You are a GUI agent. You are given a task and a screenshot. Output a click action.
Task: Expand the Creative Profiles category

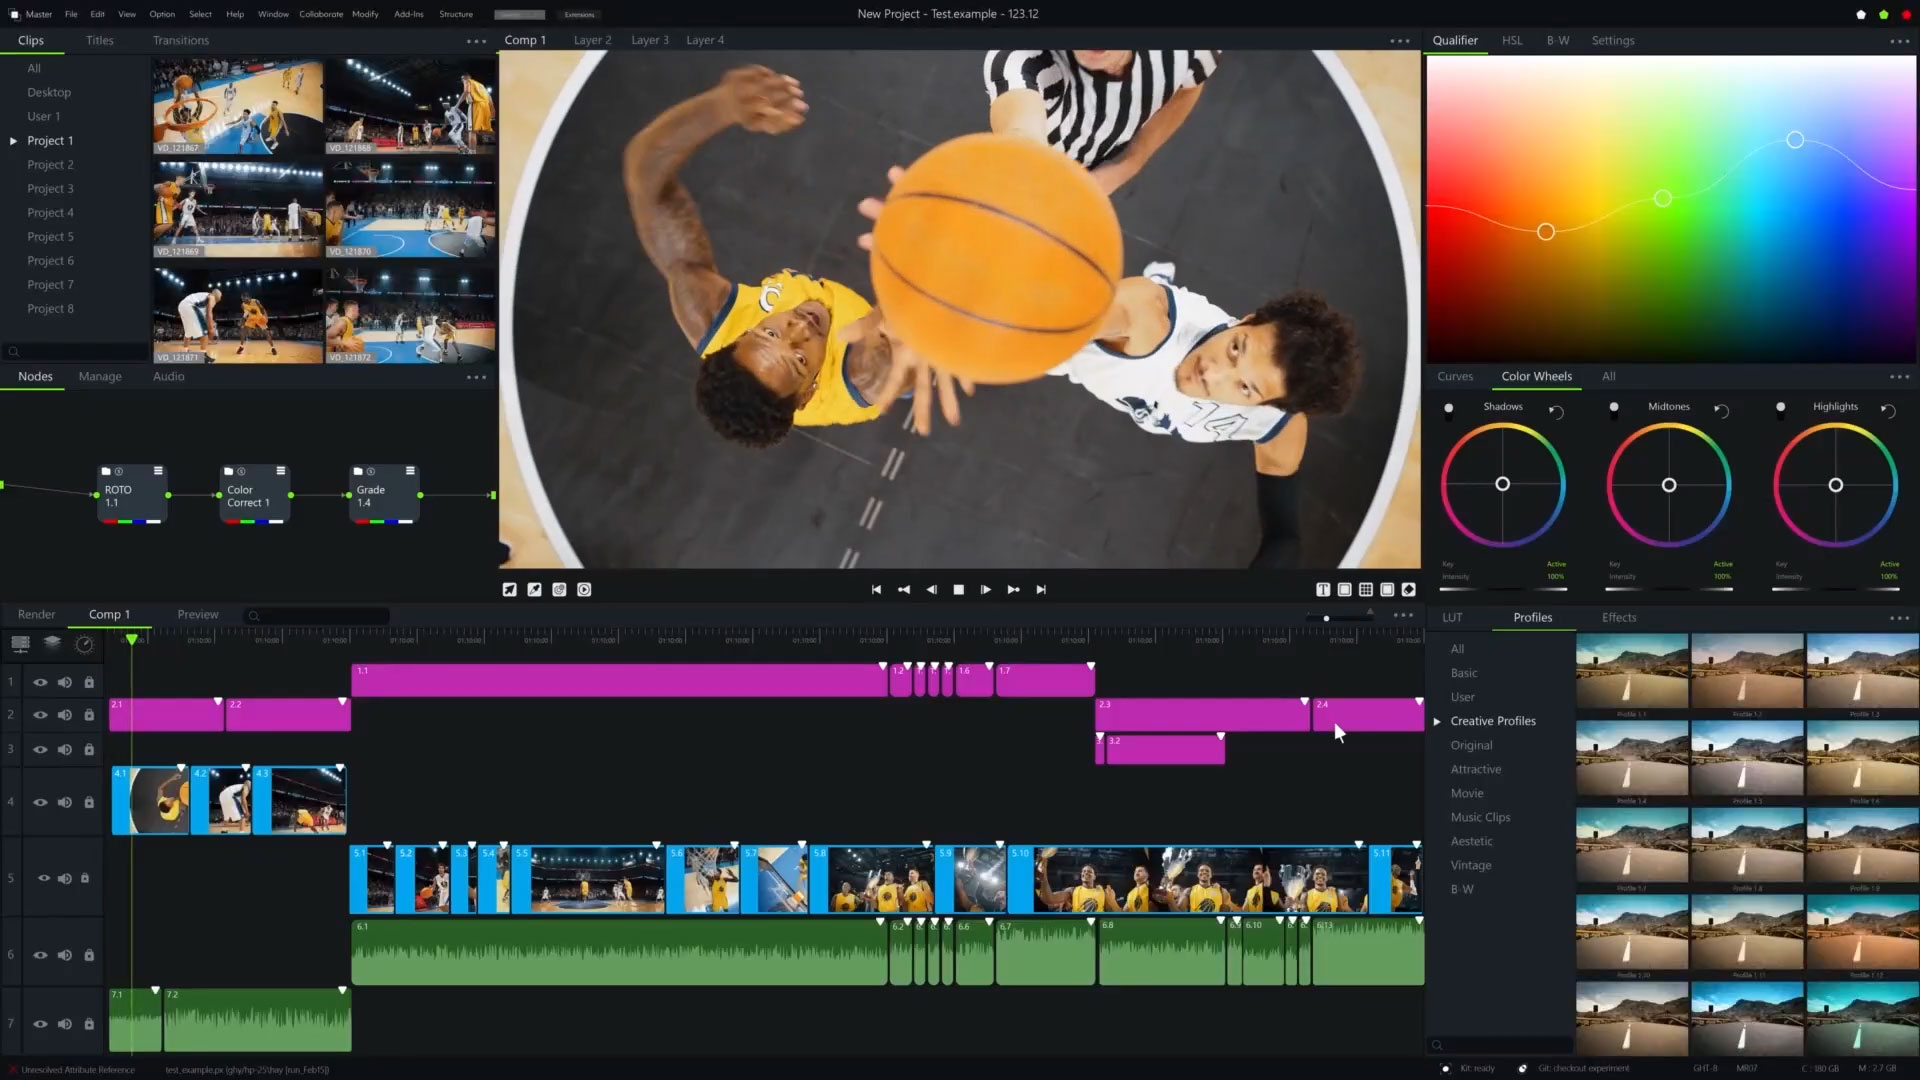point(1437,721)
